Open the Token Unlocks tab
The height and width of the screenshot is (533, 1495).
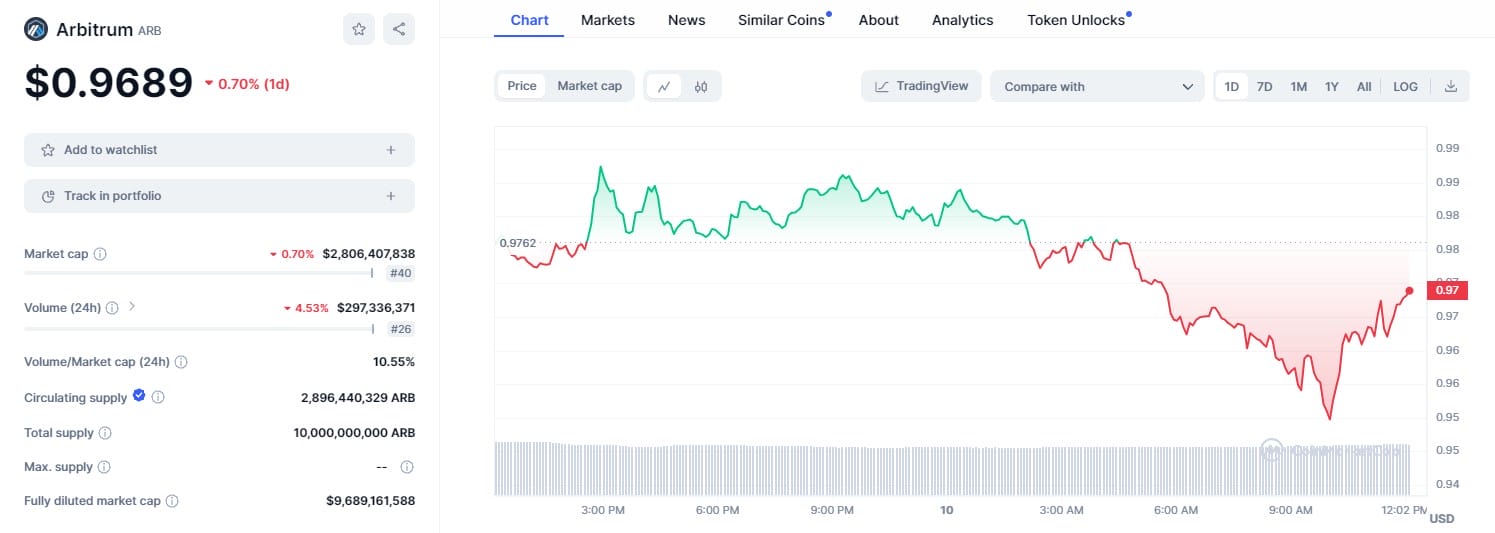tap(1076, 20)
